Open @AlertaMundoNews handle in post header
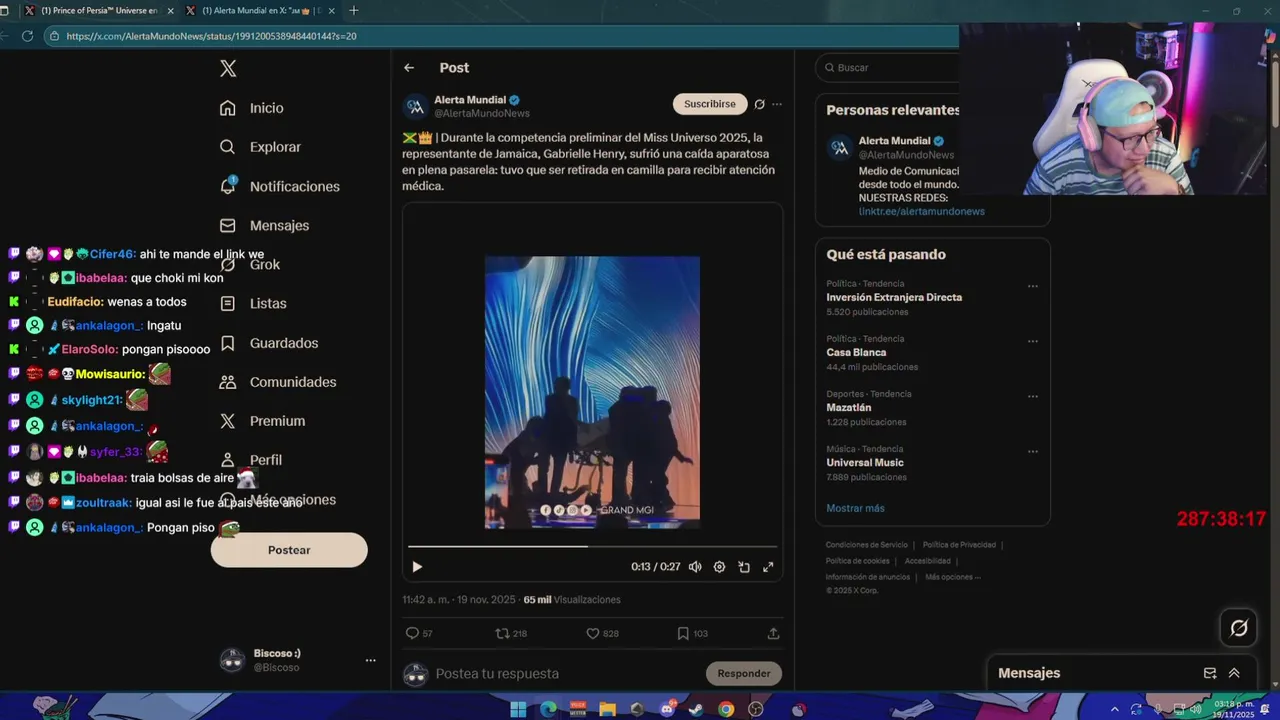Viewport: 1280px width, 720px height. 482,114
